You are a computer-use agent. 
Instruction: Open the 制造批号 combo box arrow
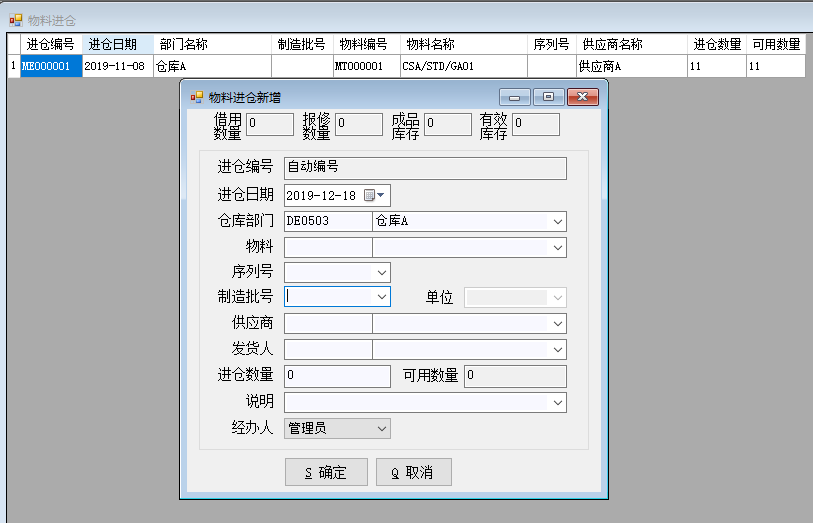381,297
